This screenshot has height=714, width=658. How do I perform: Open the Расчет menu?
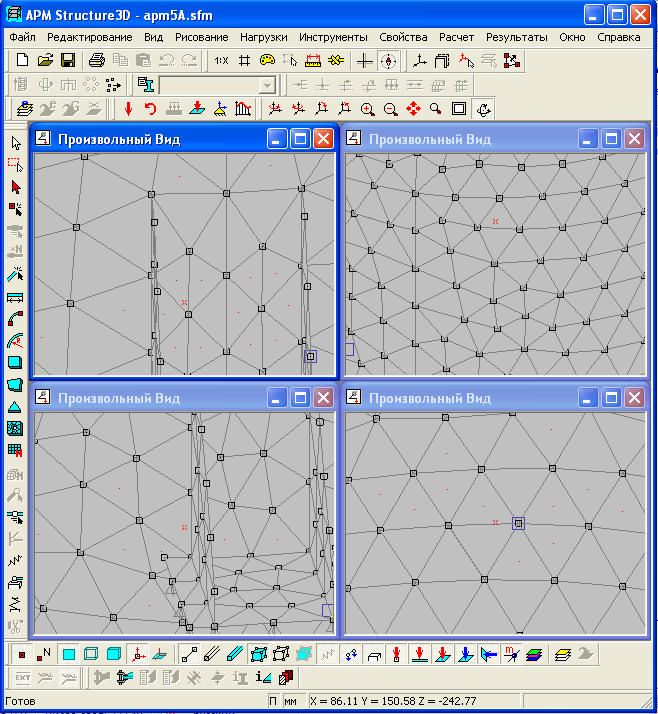[456, 37]
